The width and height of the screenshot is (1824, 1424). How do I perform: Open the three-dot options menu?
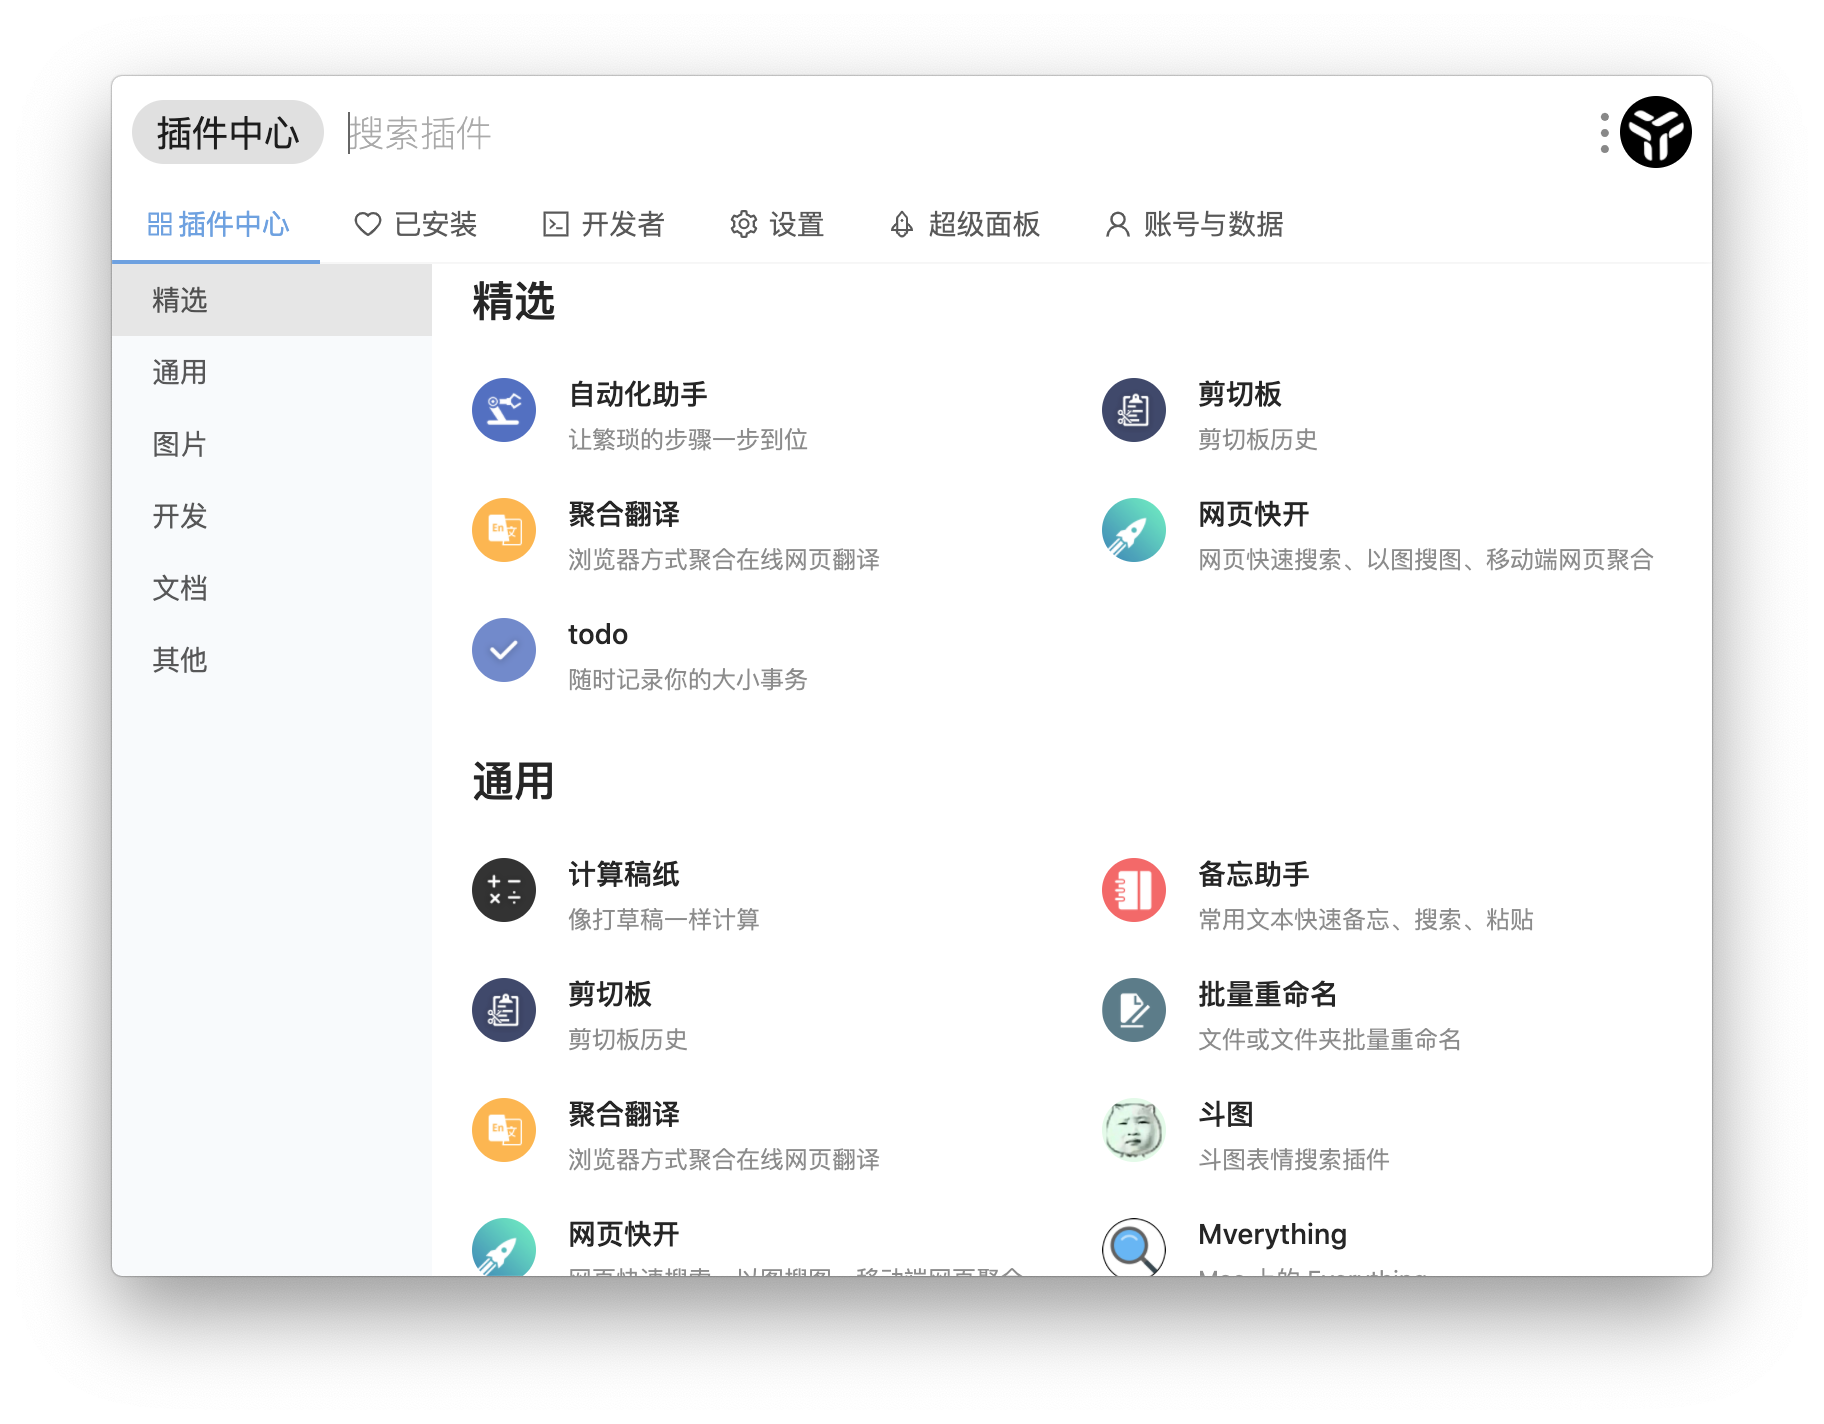pyautogui.click(x=1604, y=130)
